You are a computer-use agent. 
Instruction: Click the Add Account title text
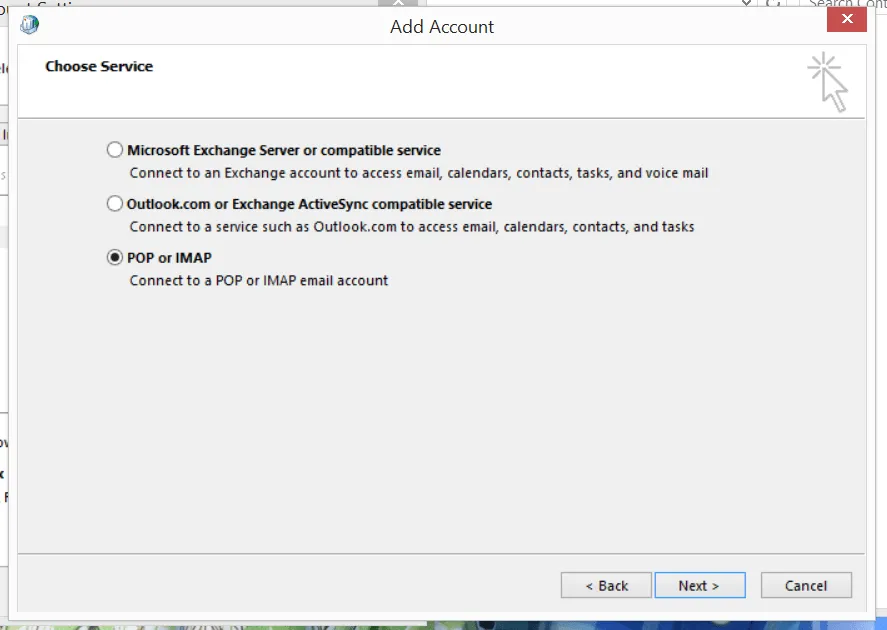coord(441,27)
